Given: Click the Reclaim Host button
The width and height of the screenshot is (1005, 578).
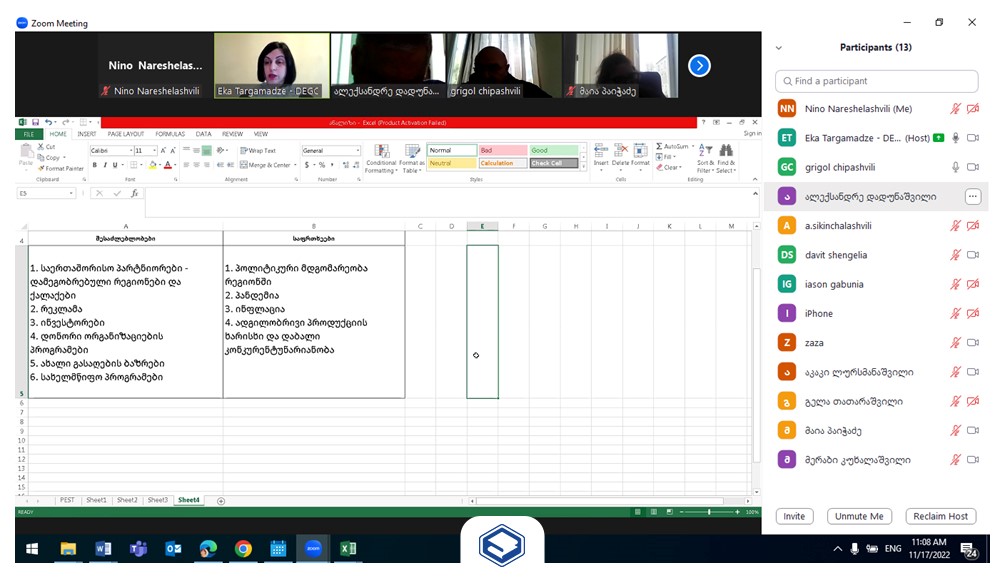Looking at the screenshot, I should (x=940, y=516).
